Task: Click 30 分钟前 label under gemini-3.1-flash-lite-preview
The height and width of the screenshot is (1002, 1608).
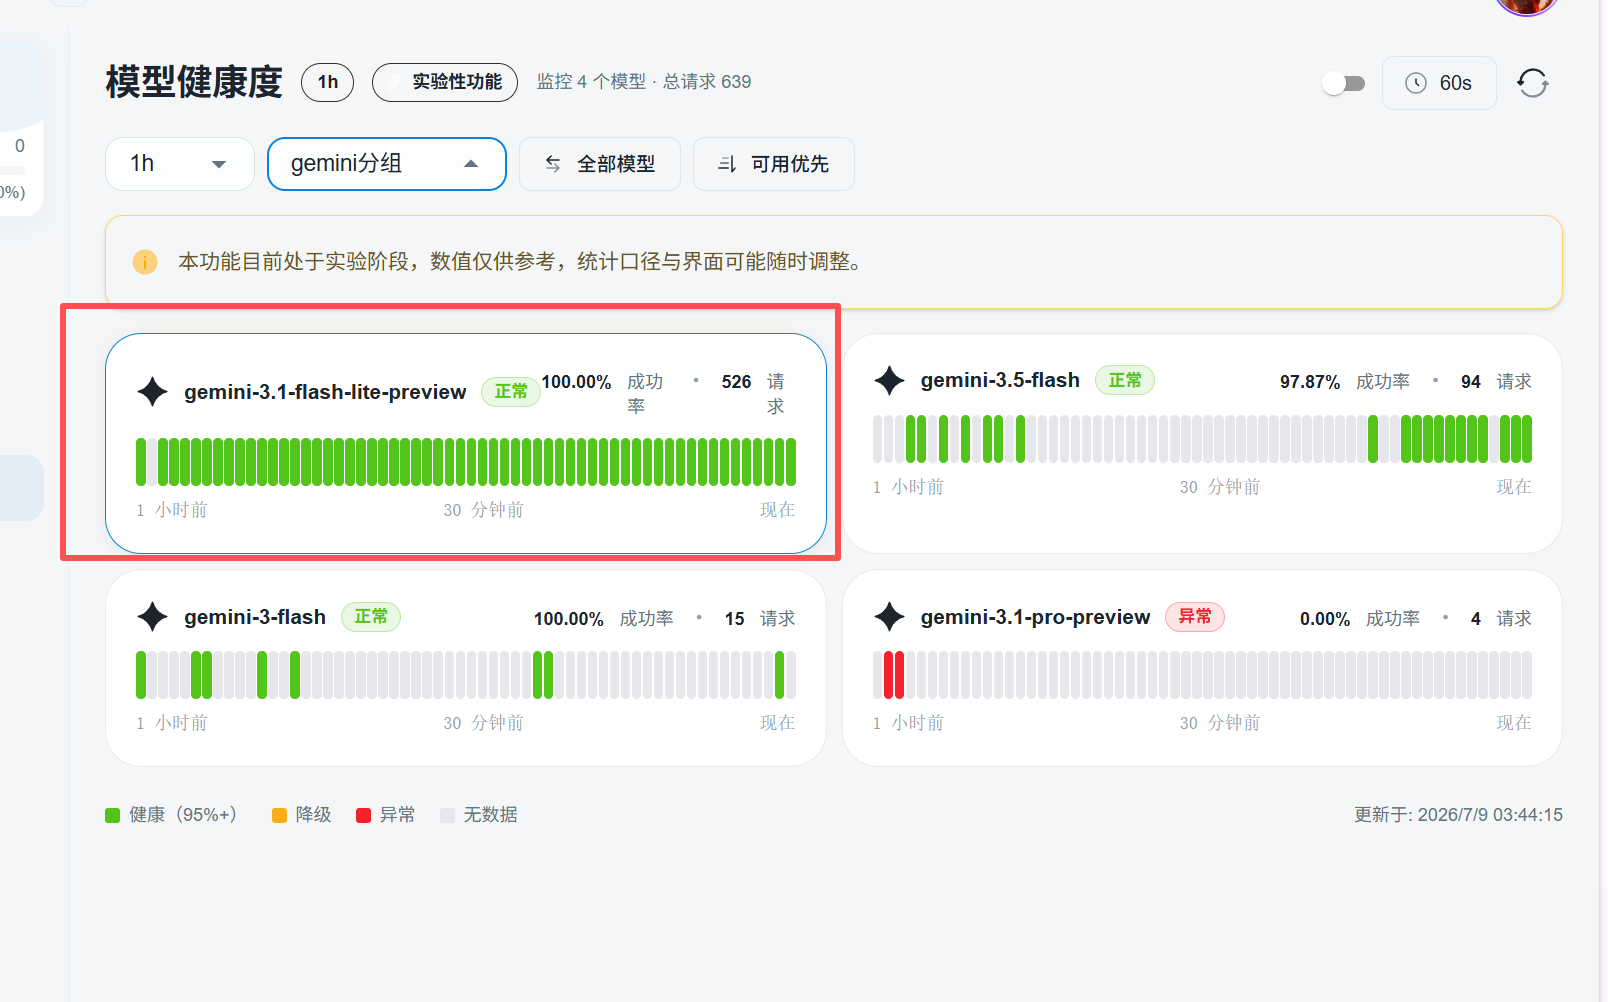Action: click(x=483, y=510)
